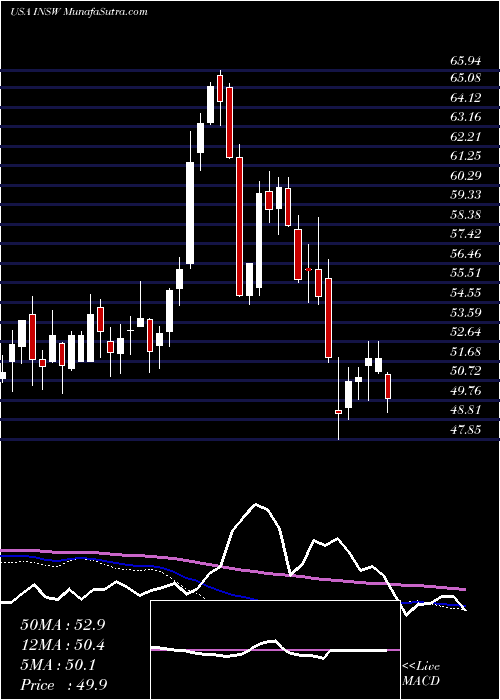Click the 65.94 price axis label
This screenshot has width=500, height=700.
click(465, 61)
